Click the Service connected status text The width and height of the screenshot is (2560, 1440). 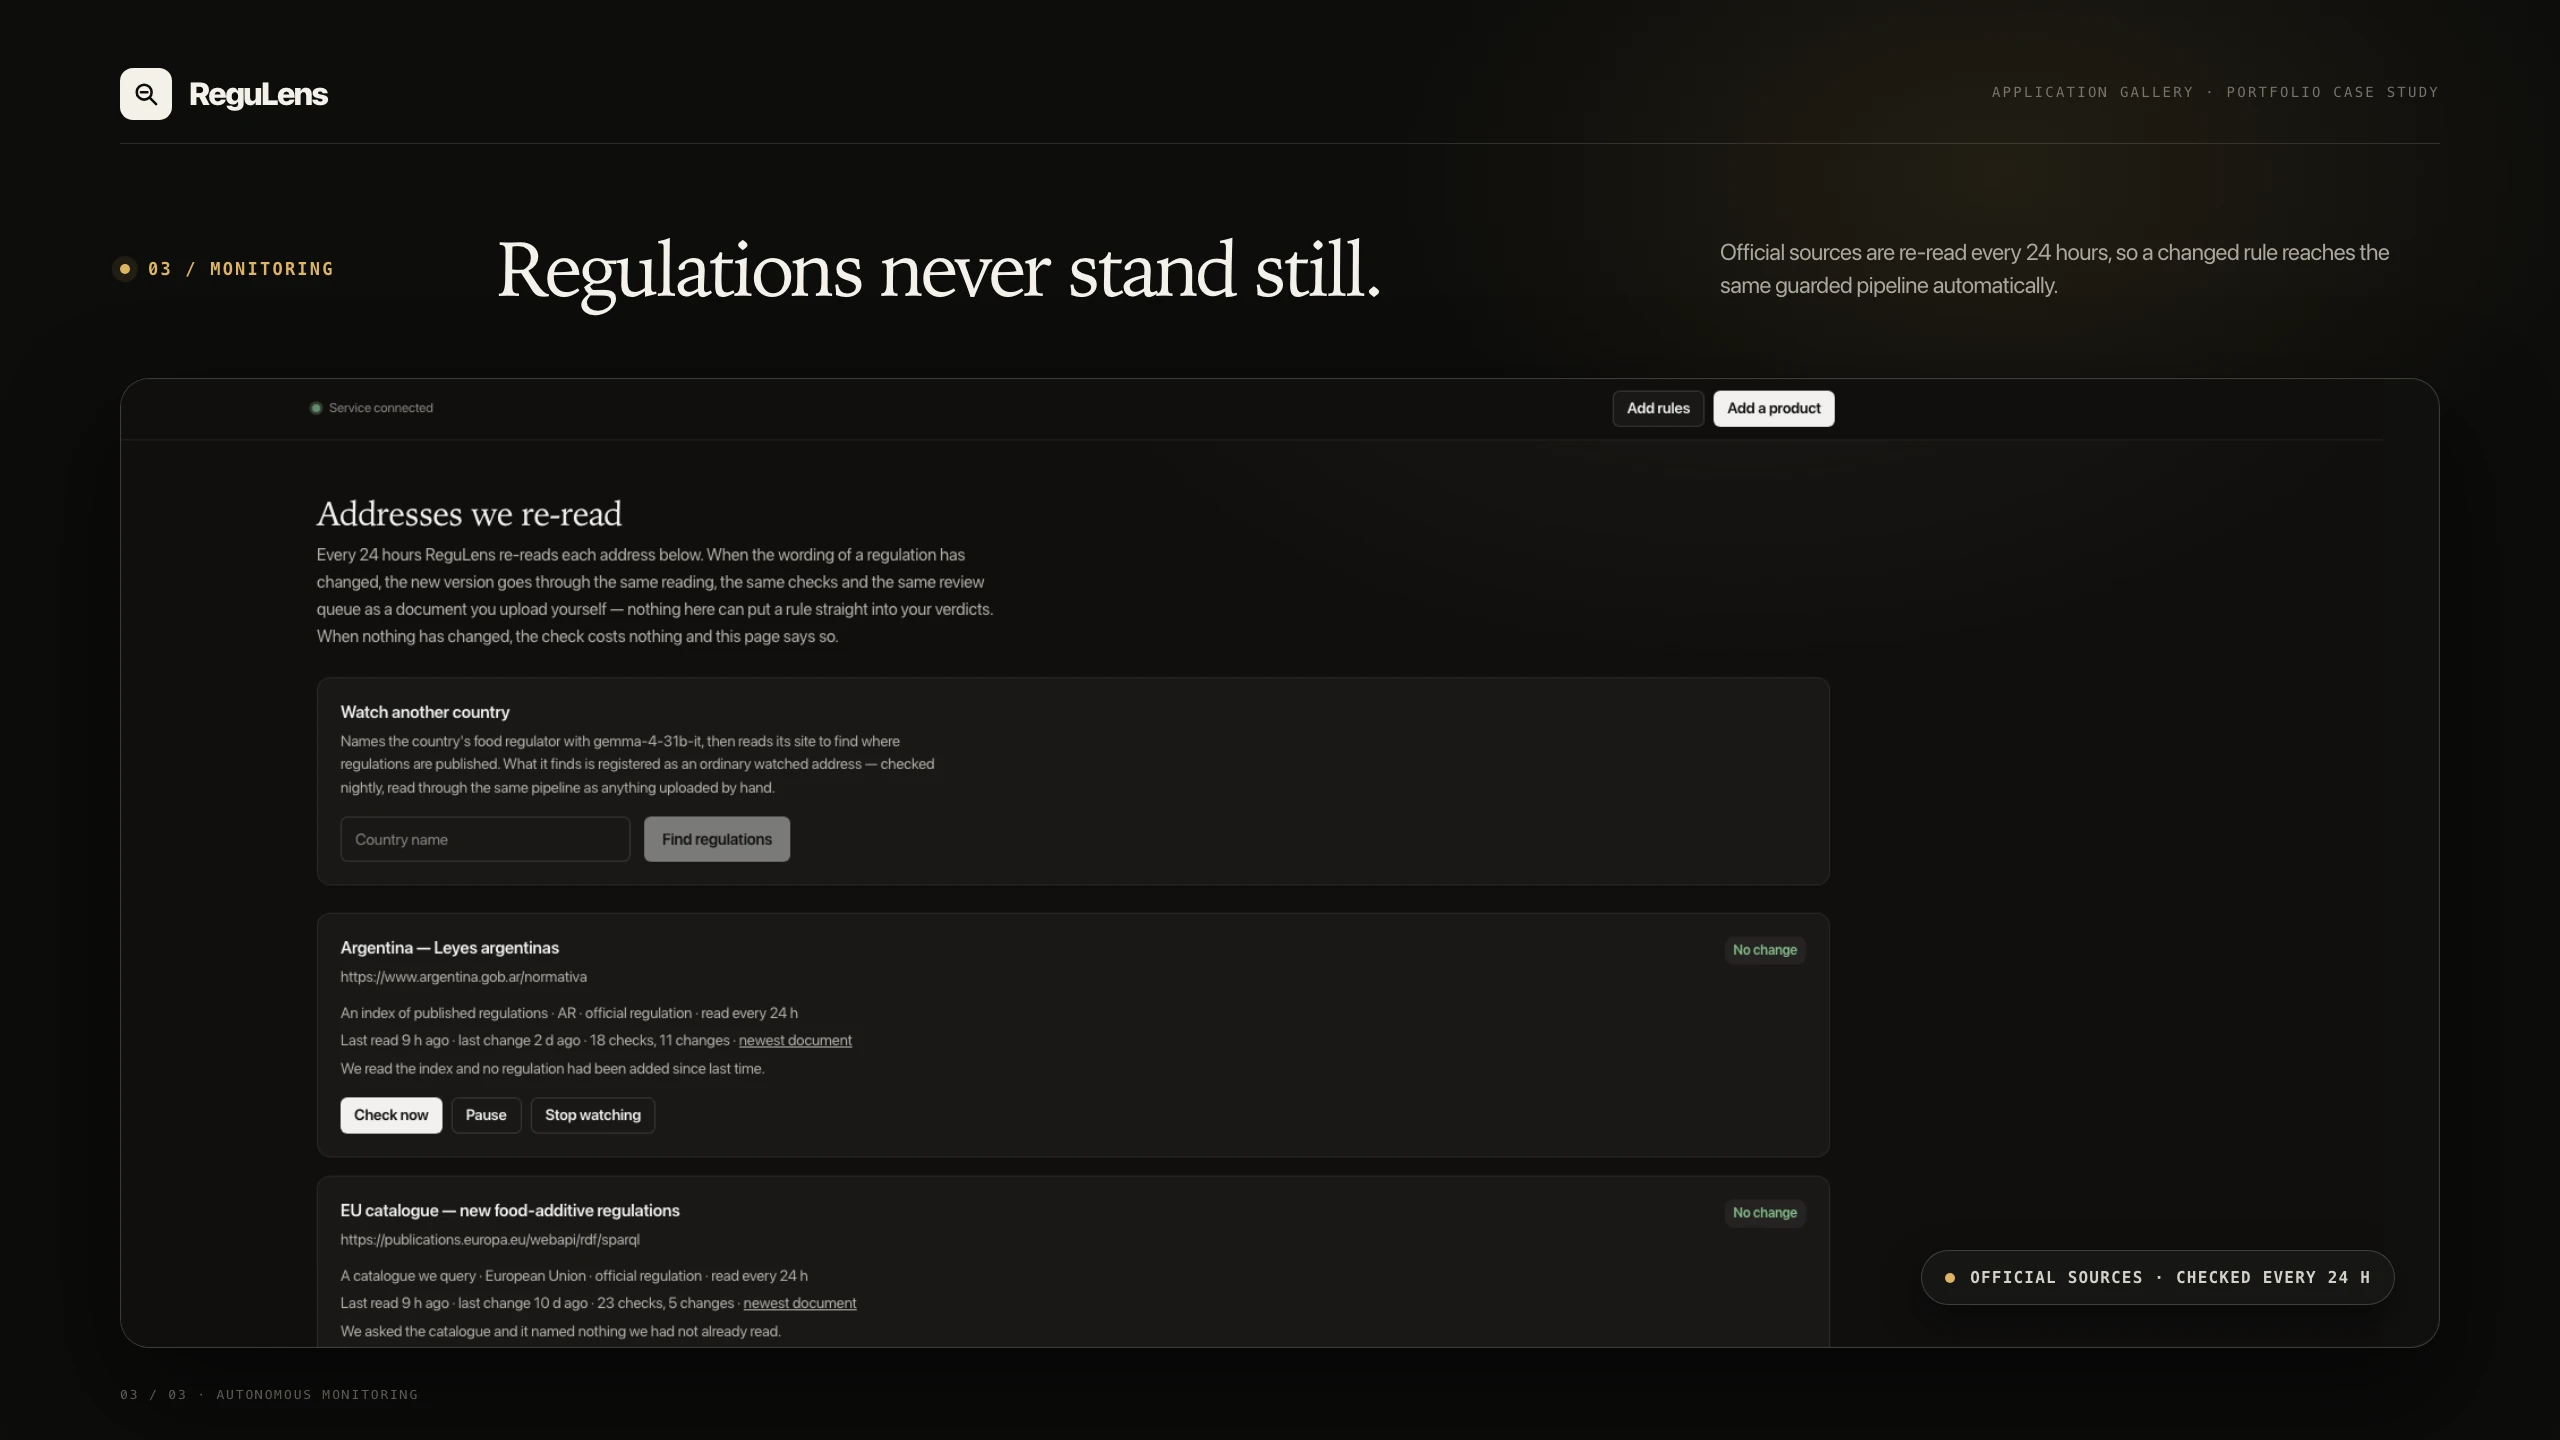(381, 408)
